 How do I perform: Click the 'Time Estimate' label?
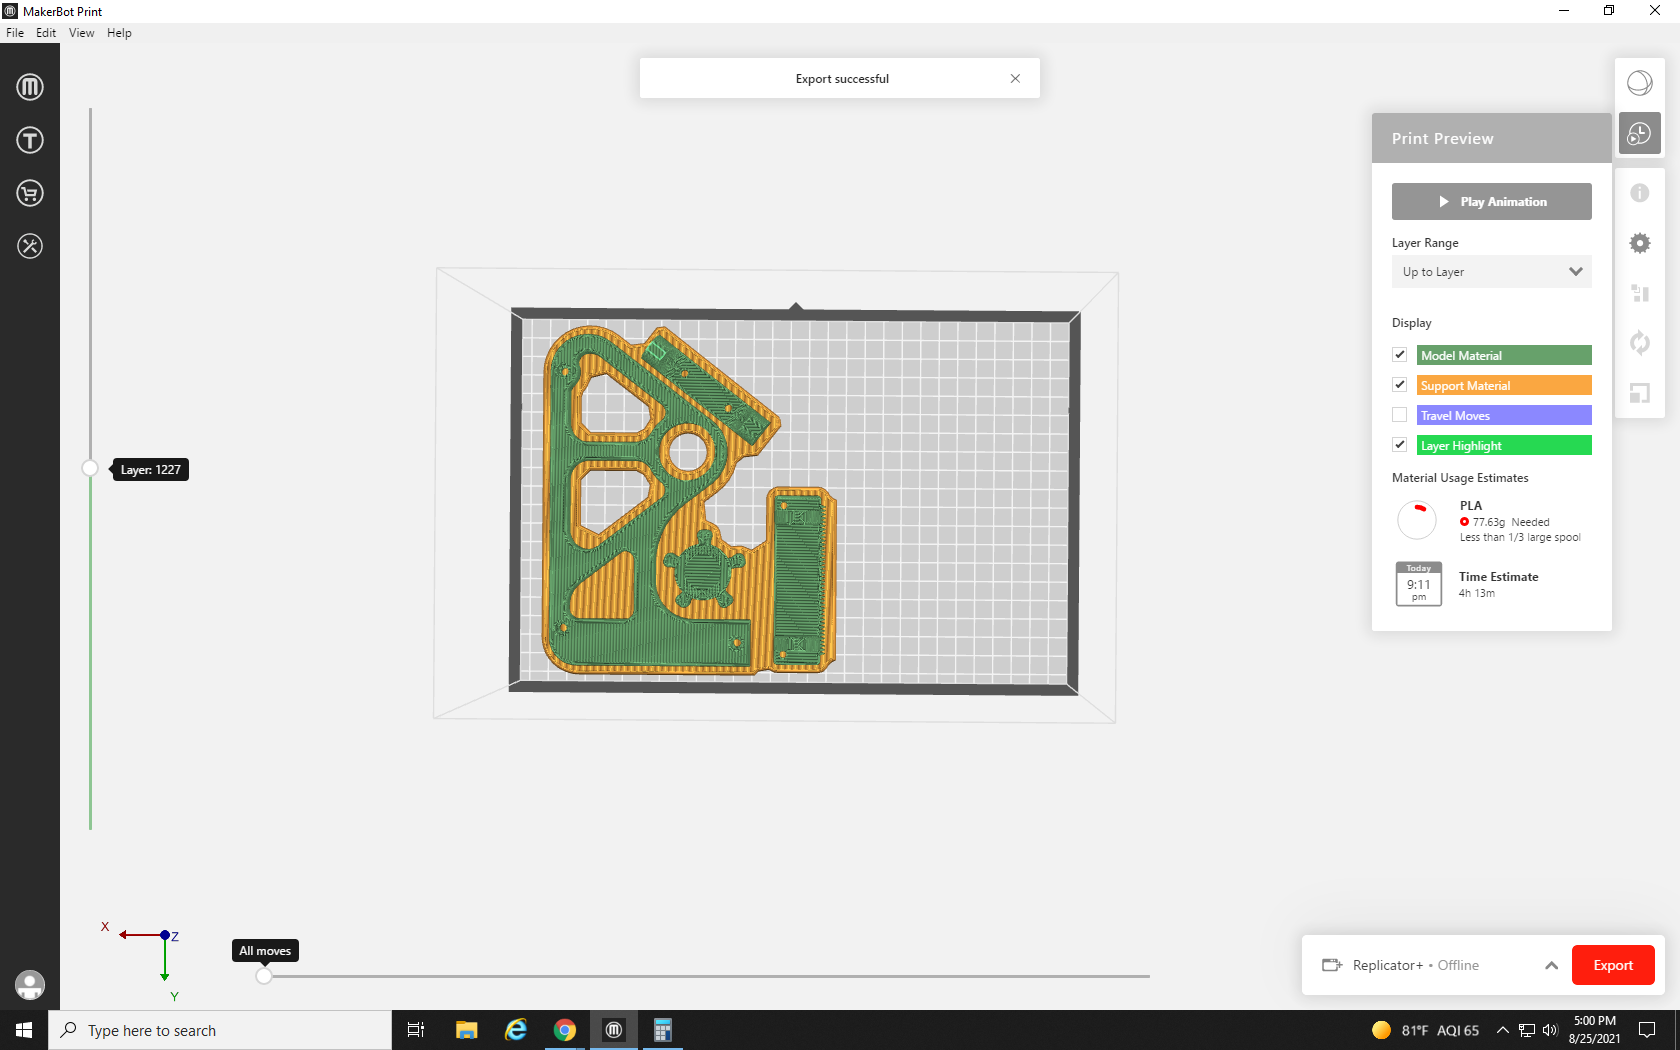coord(1498,577)
